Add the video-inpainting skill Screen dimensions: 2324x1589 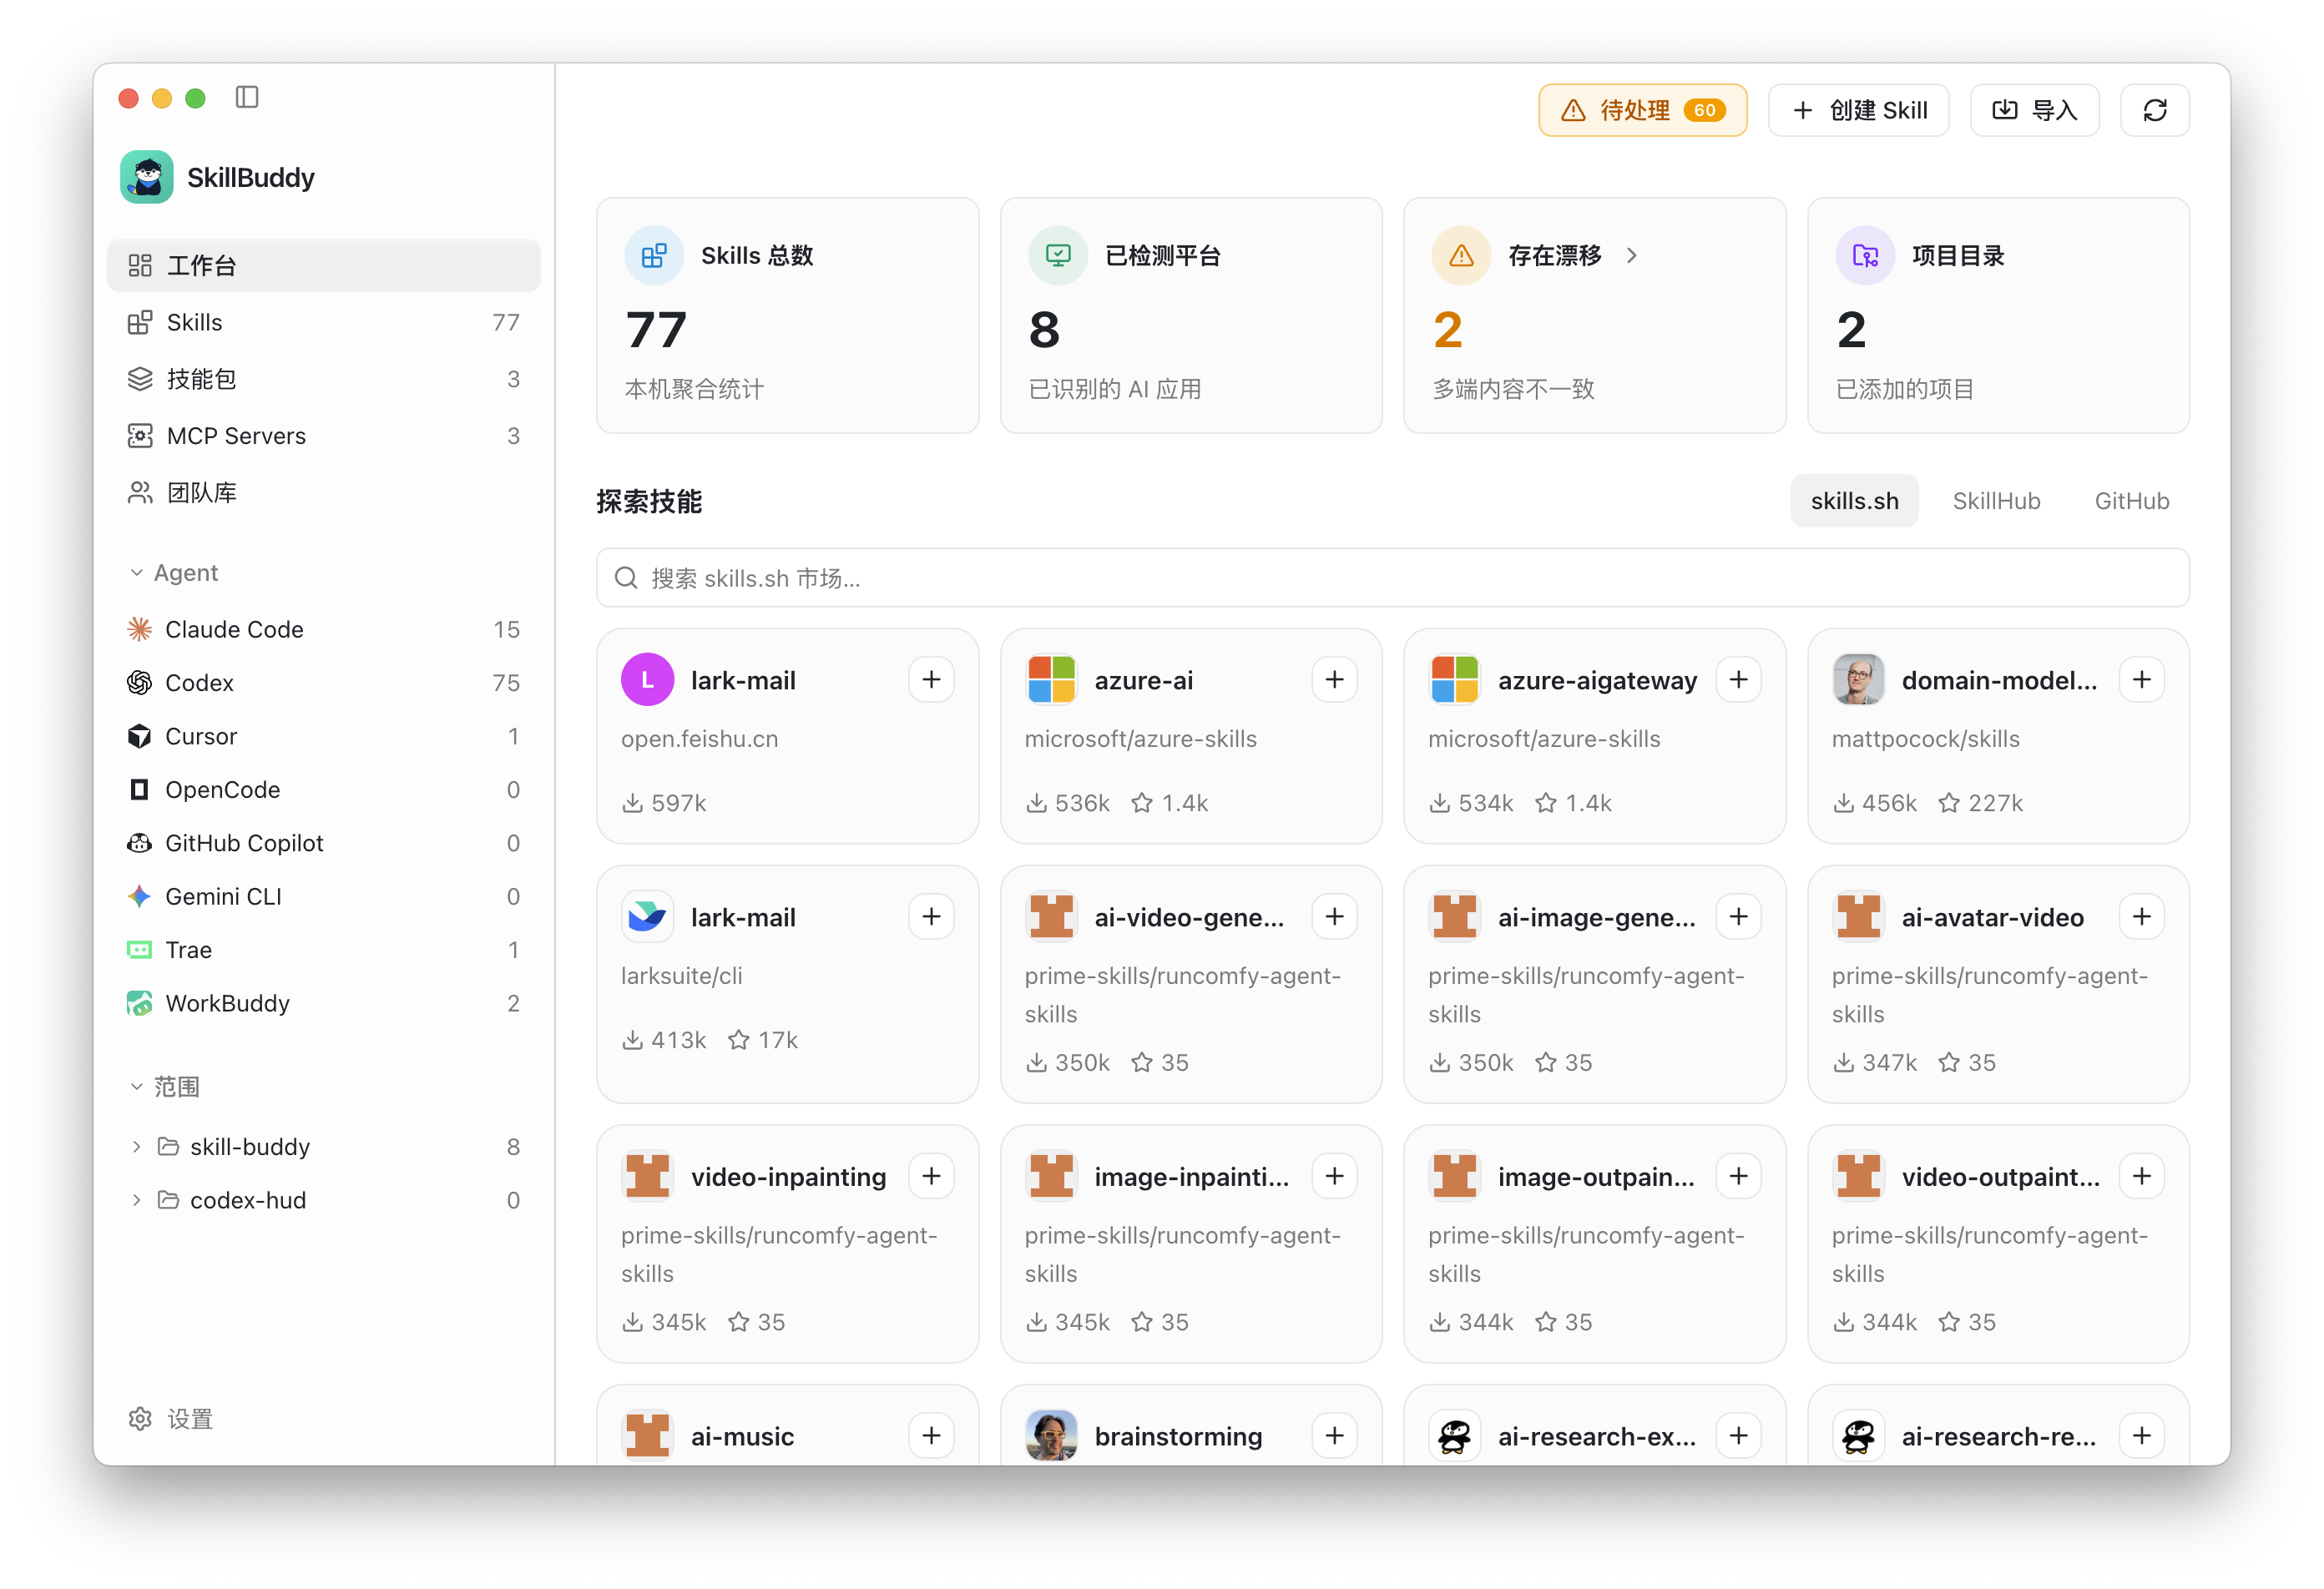[x=931, y=1176]
